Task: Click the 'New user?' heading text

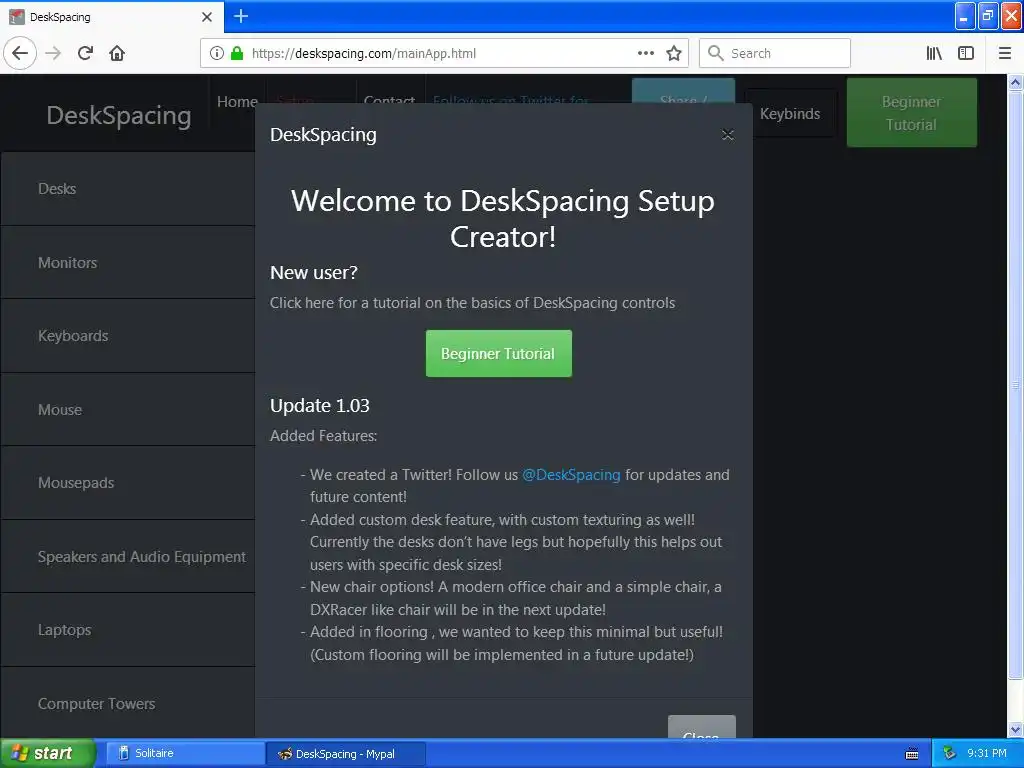Action: point(314,272)
